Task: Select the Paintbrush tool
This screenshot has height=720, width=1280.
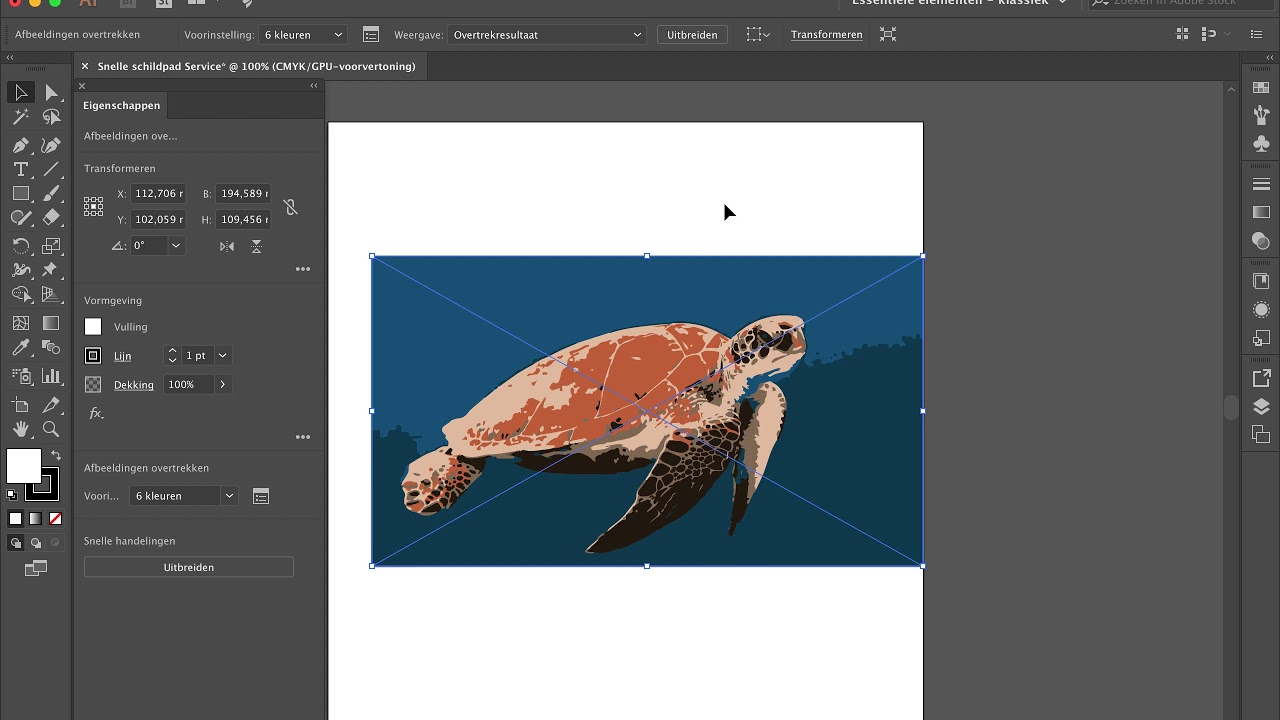Action: [x=51, y=194]
